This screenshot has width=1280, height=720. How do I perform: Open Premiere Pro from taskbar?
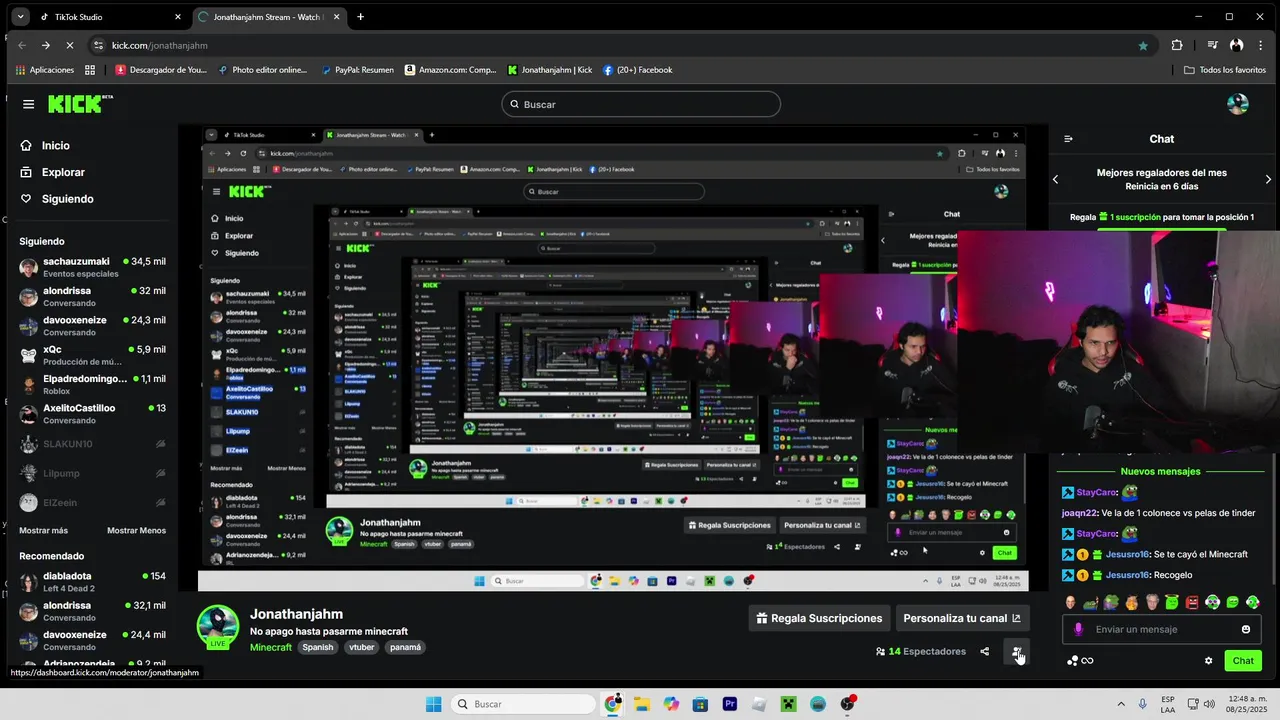tap(729, 704)
